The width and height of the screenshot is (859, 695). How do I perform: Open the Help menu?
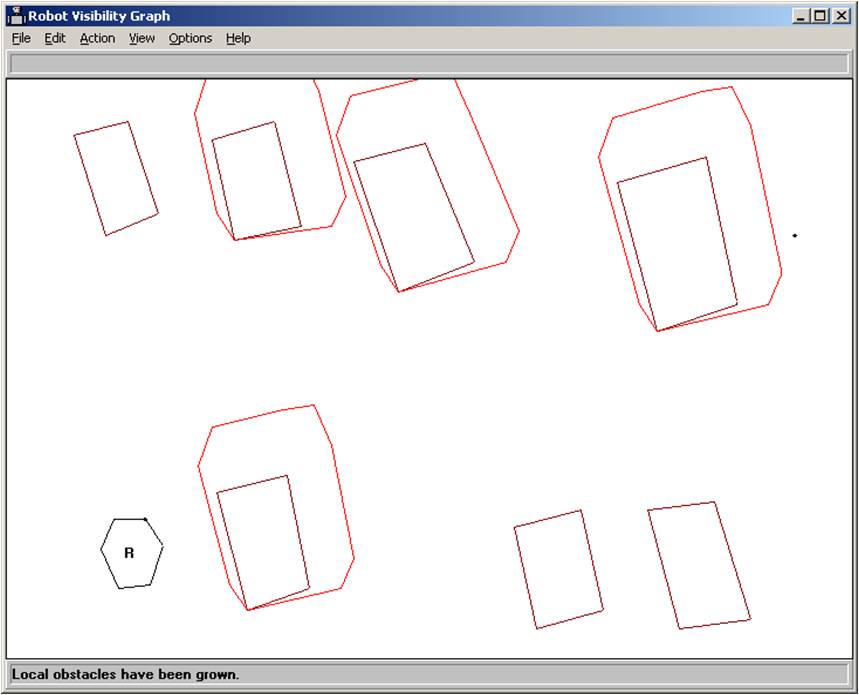[238, 38]
